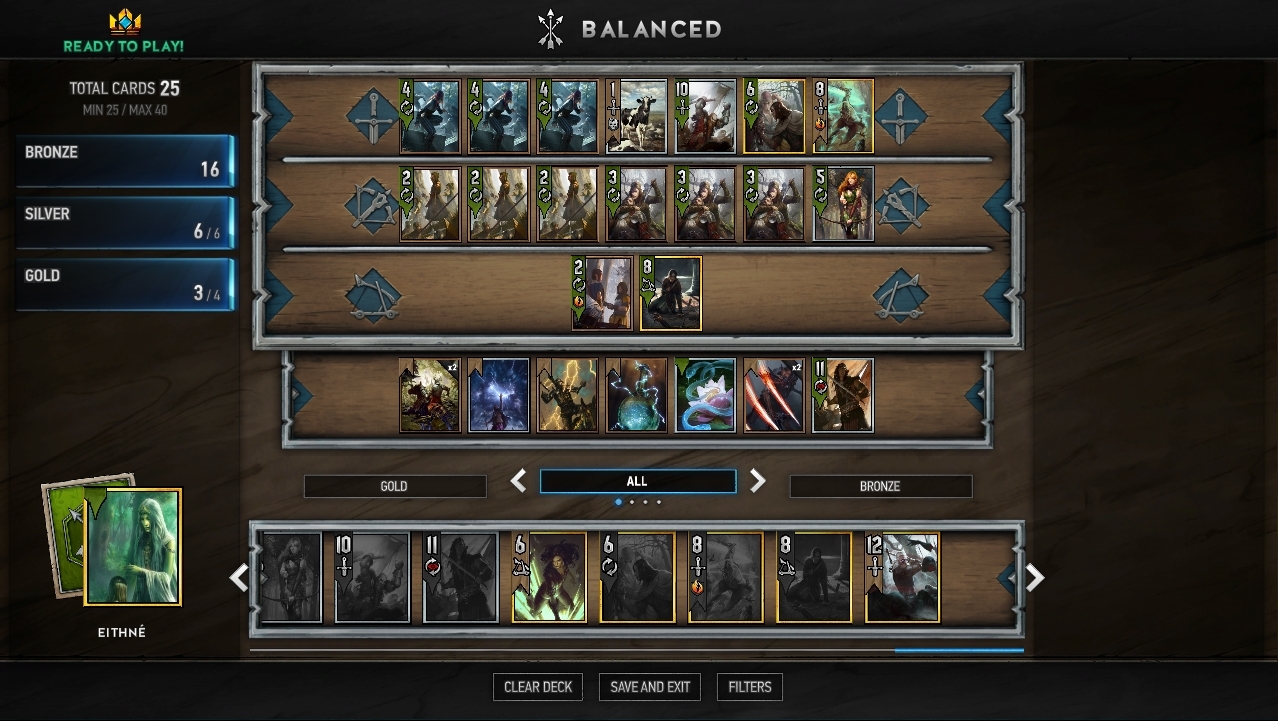Image resolution: width=1278 pixels, height=721 pixels.
Task: Switch to the GOLD filter tab
Action: click(395, 486)
